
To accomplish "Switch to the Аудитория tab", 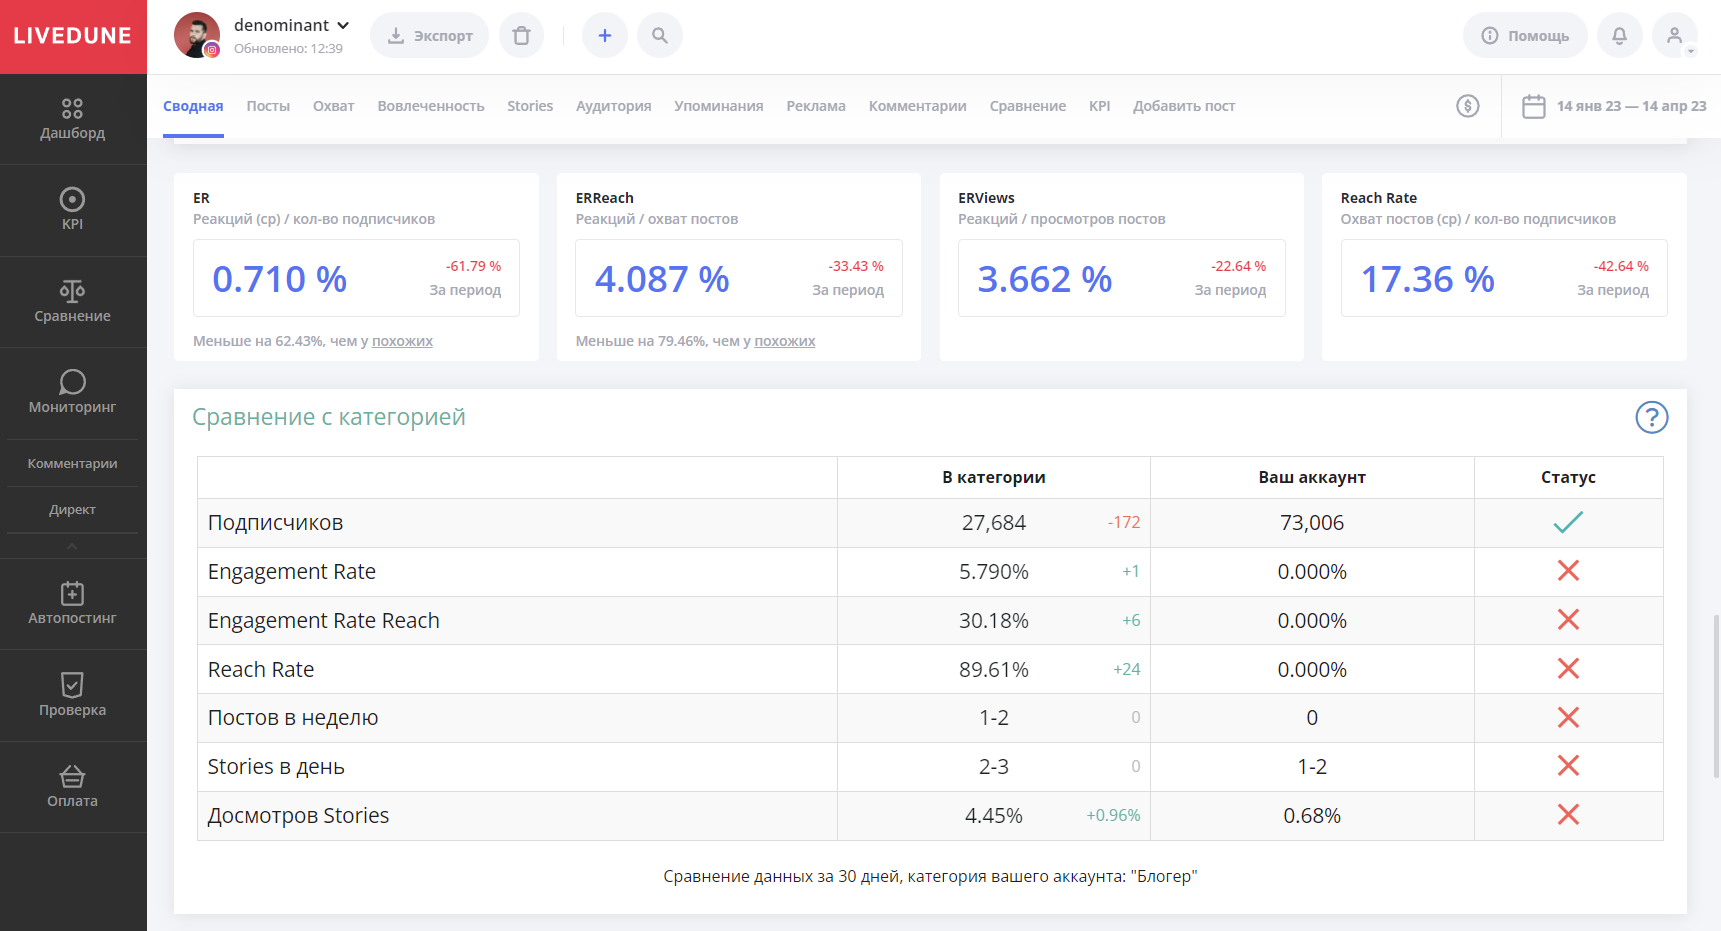I will [x=613, y=106].
